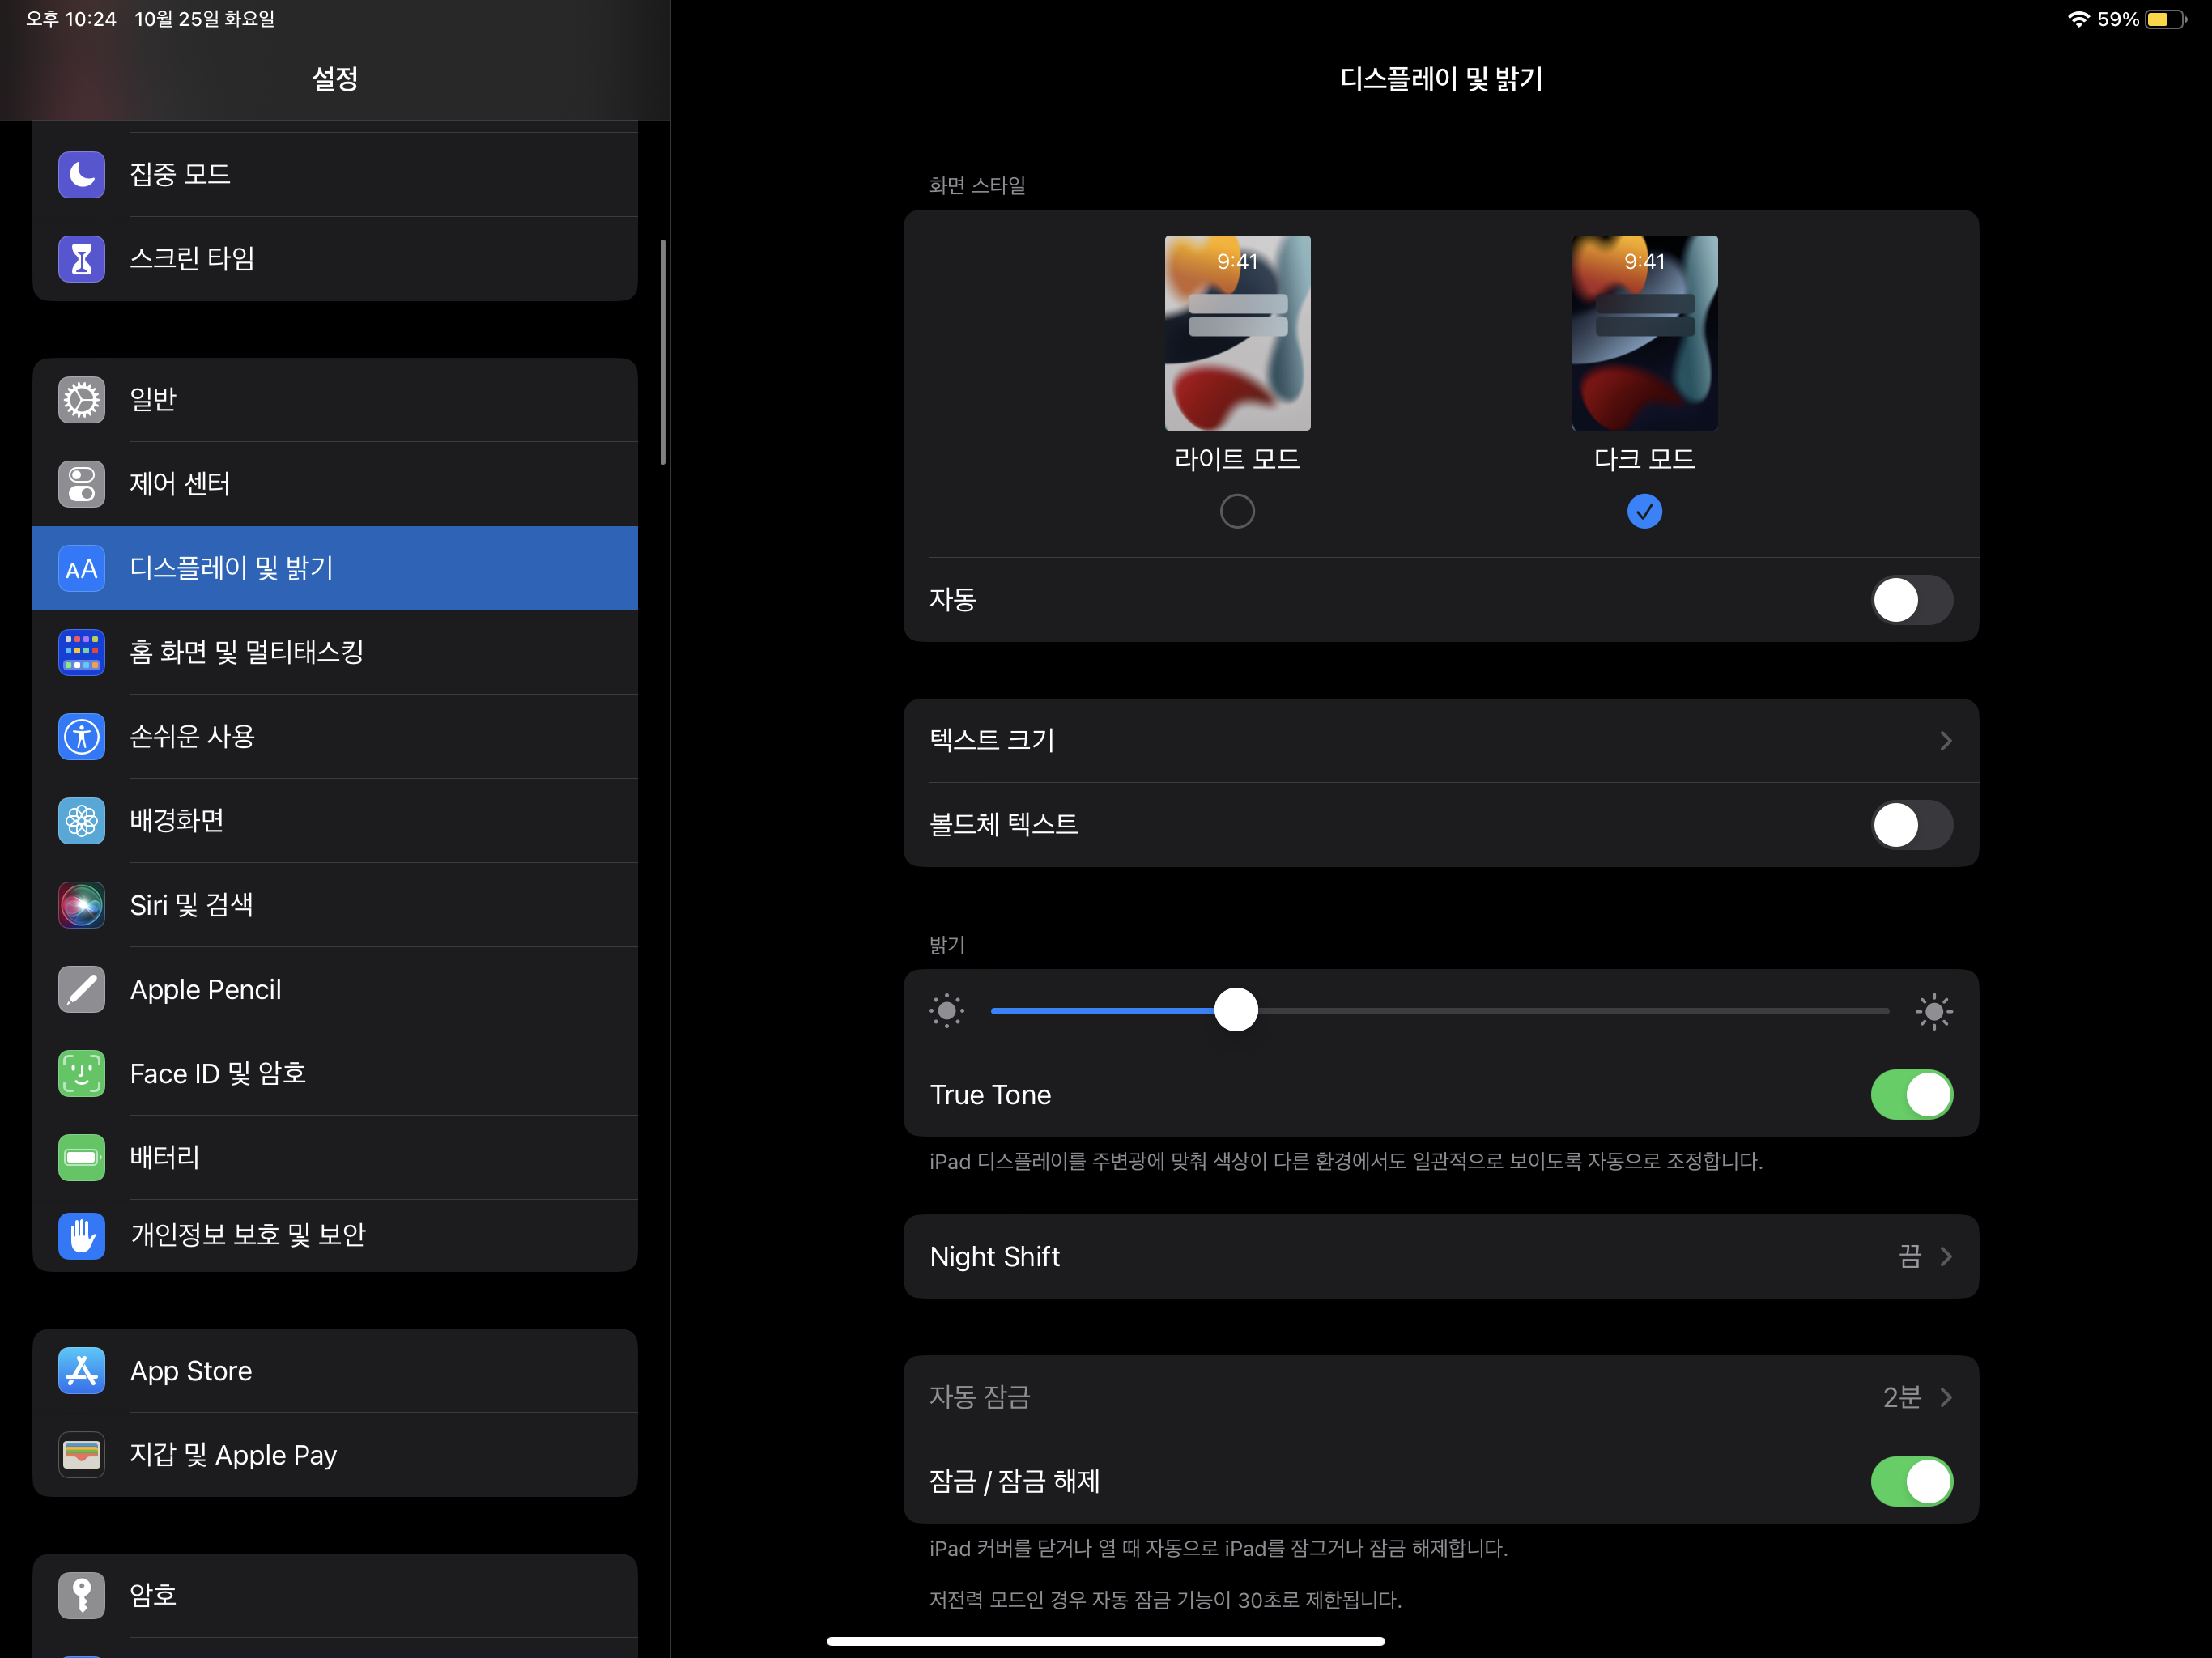The image size is (2212, 1658).
Task: Go to 배경화면 settings
Action: (335, 821)
